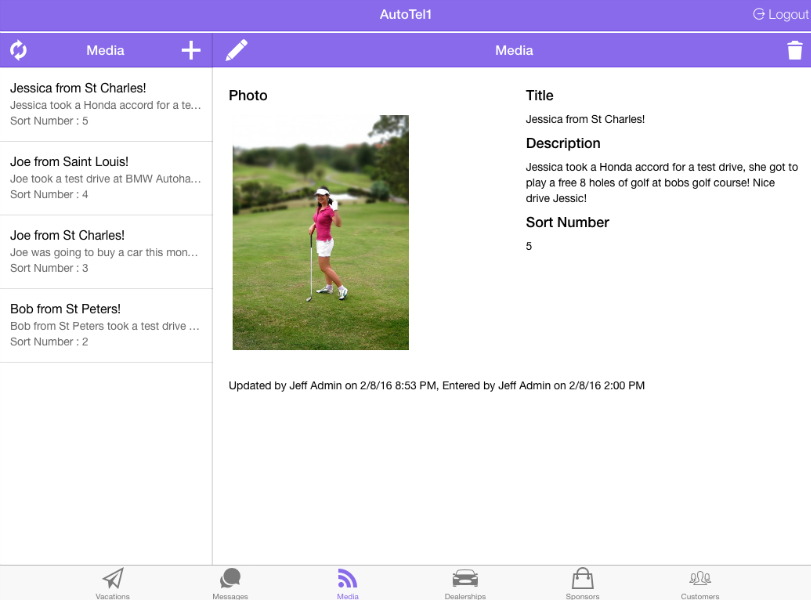
Task: Select the 'Bob from St Peters!' list item
Action: point(106,325)
